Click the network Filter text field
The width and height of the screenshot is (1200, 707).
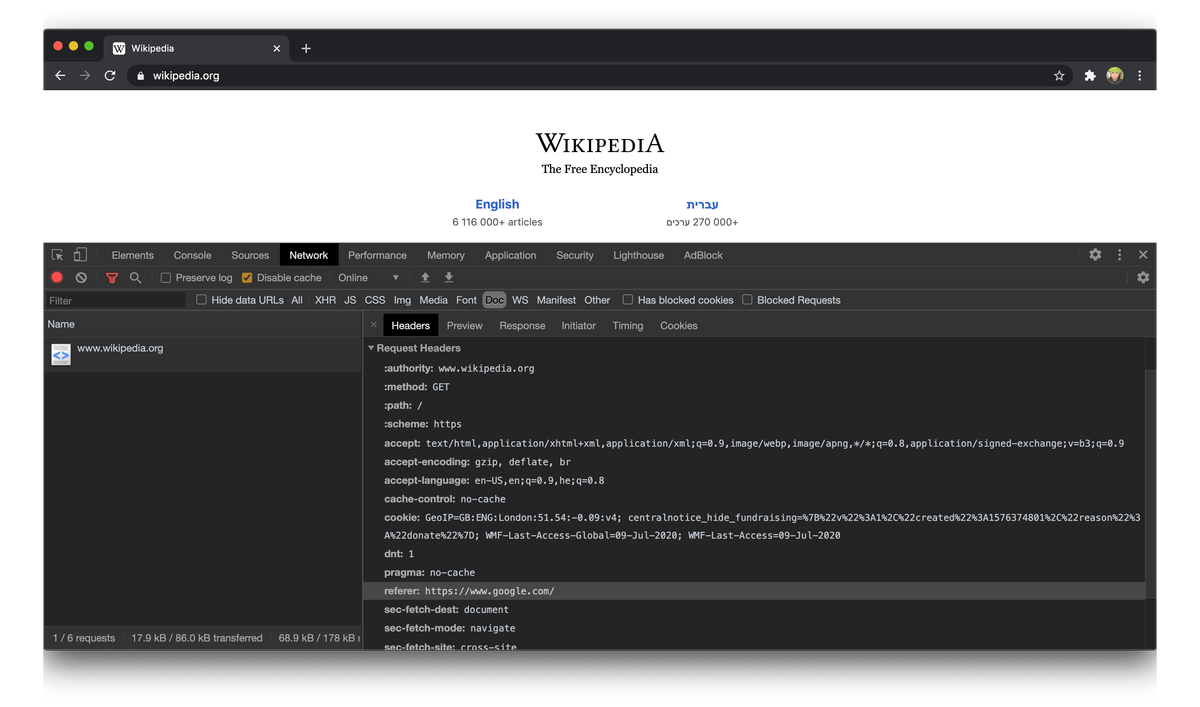click(x=115, y=300)
